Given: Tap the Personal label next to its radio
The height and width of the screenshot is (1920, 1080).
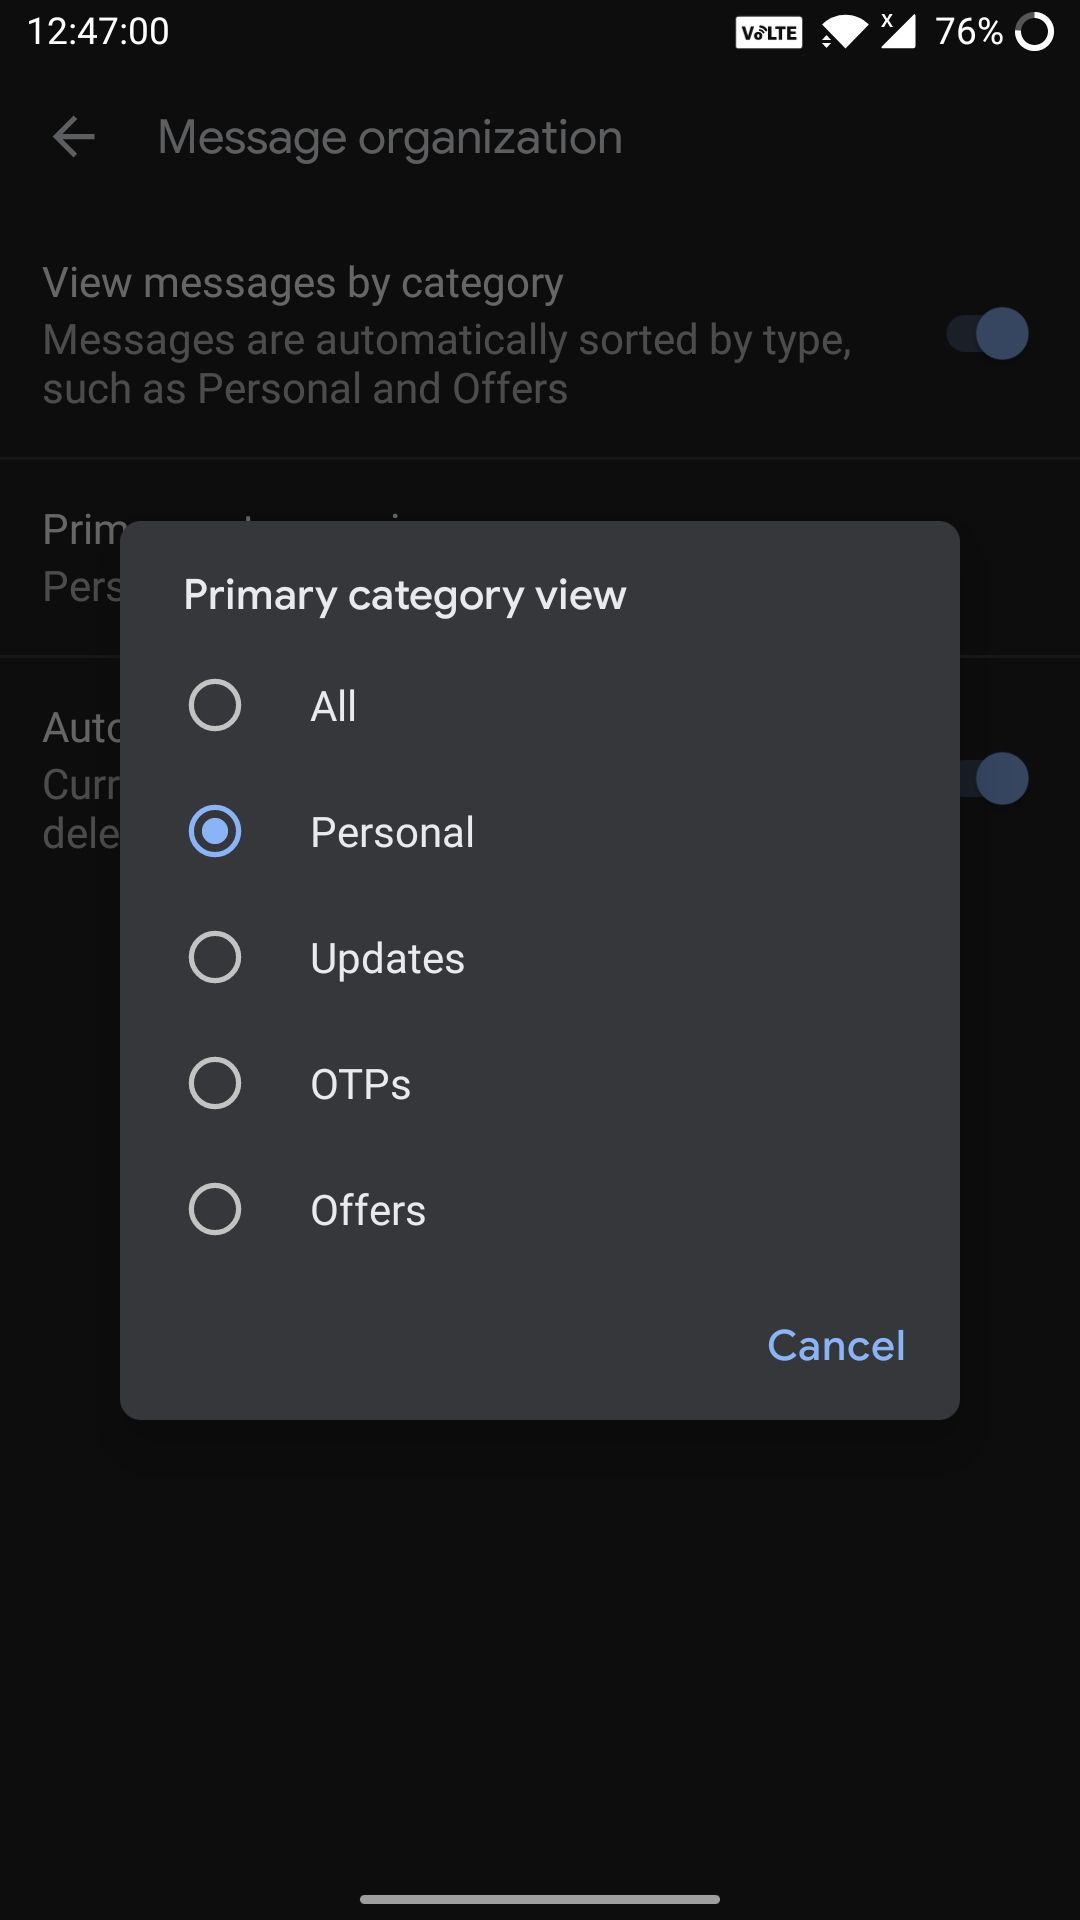Looking at the screenshot, I should [392, 831].
